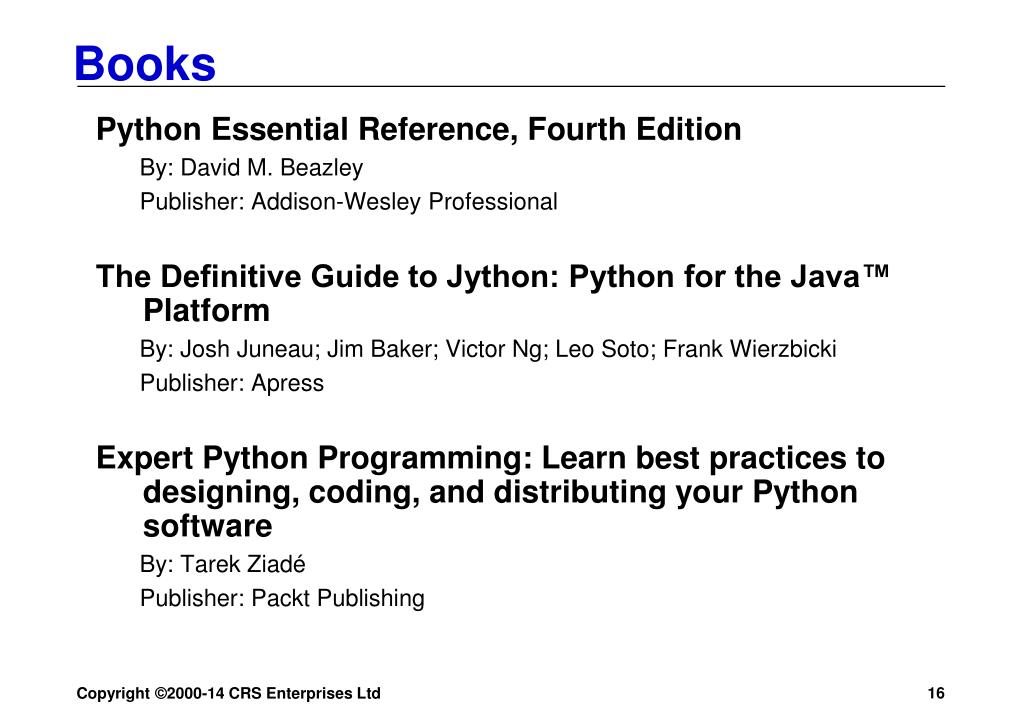Click the 'Books' slide title
Viewport: 1023px width, 708px height.
(x=145, y=63)
